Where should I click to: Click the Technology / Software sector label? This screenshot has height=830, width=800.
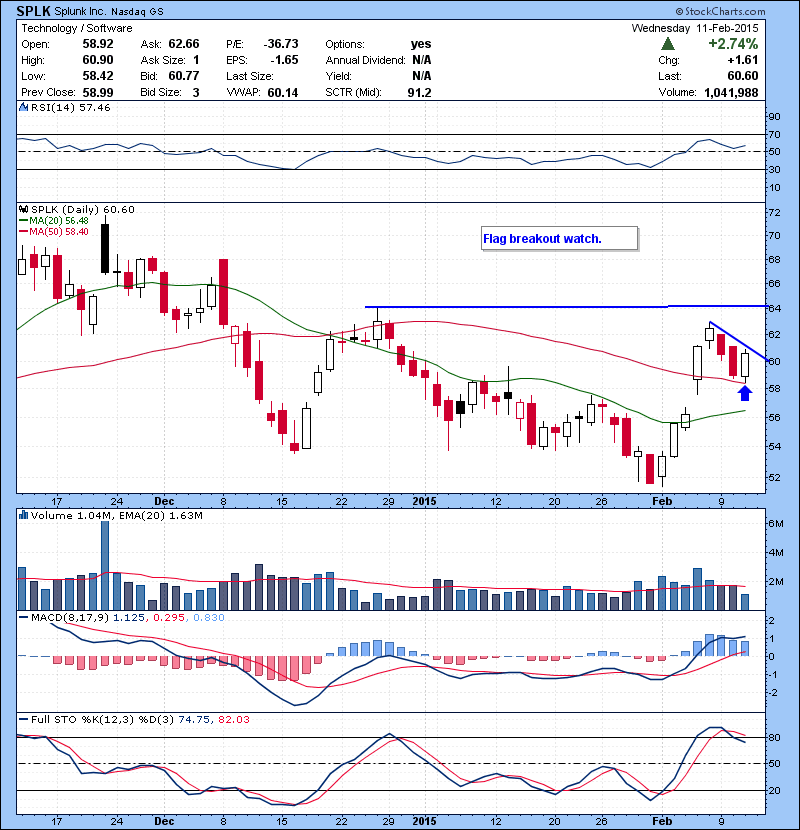[x=77, y=28]
